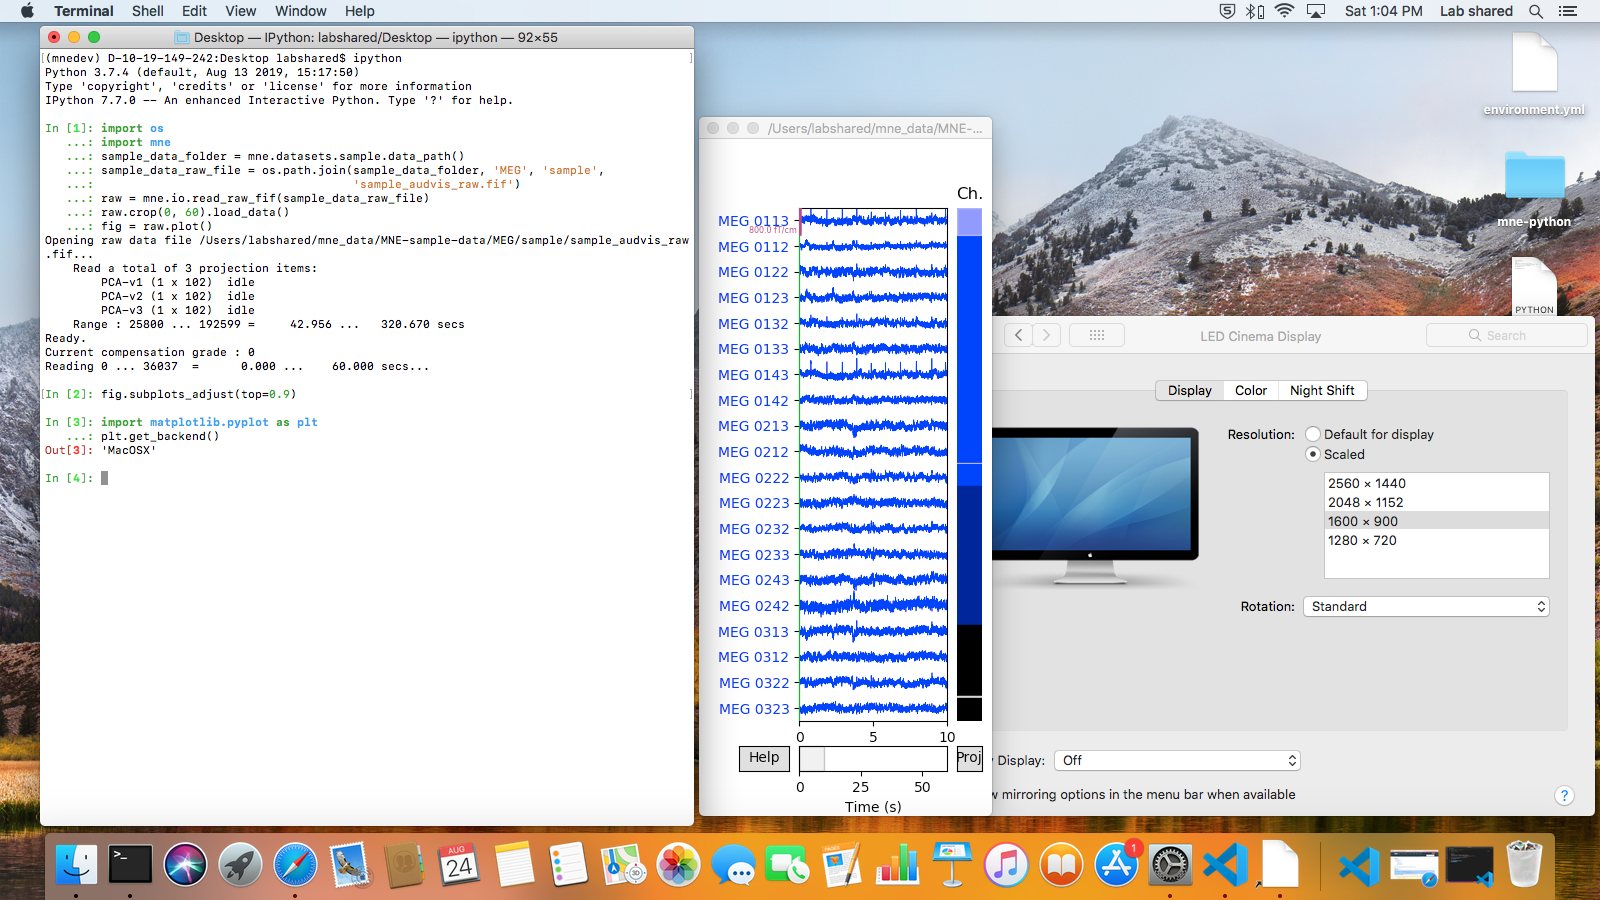
Task: Open Finder from the dock
Action: 77,865
